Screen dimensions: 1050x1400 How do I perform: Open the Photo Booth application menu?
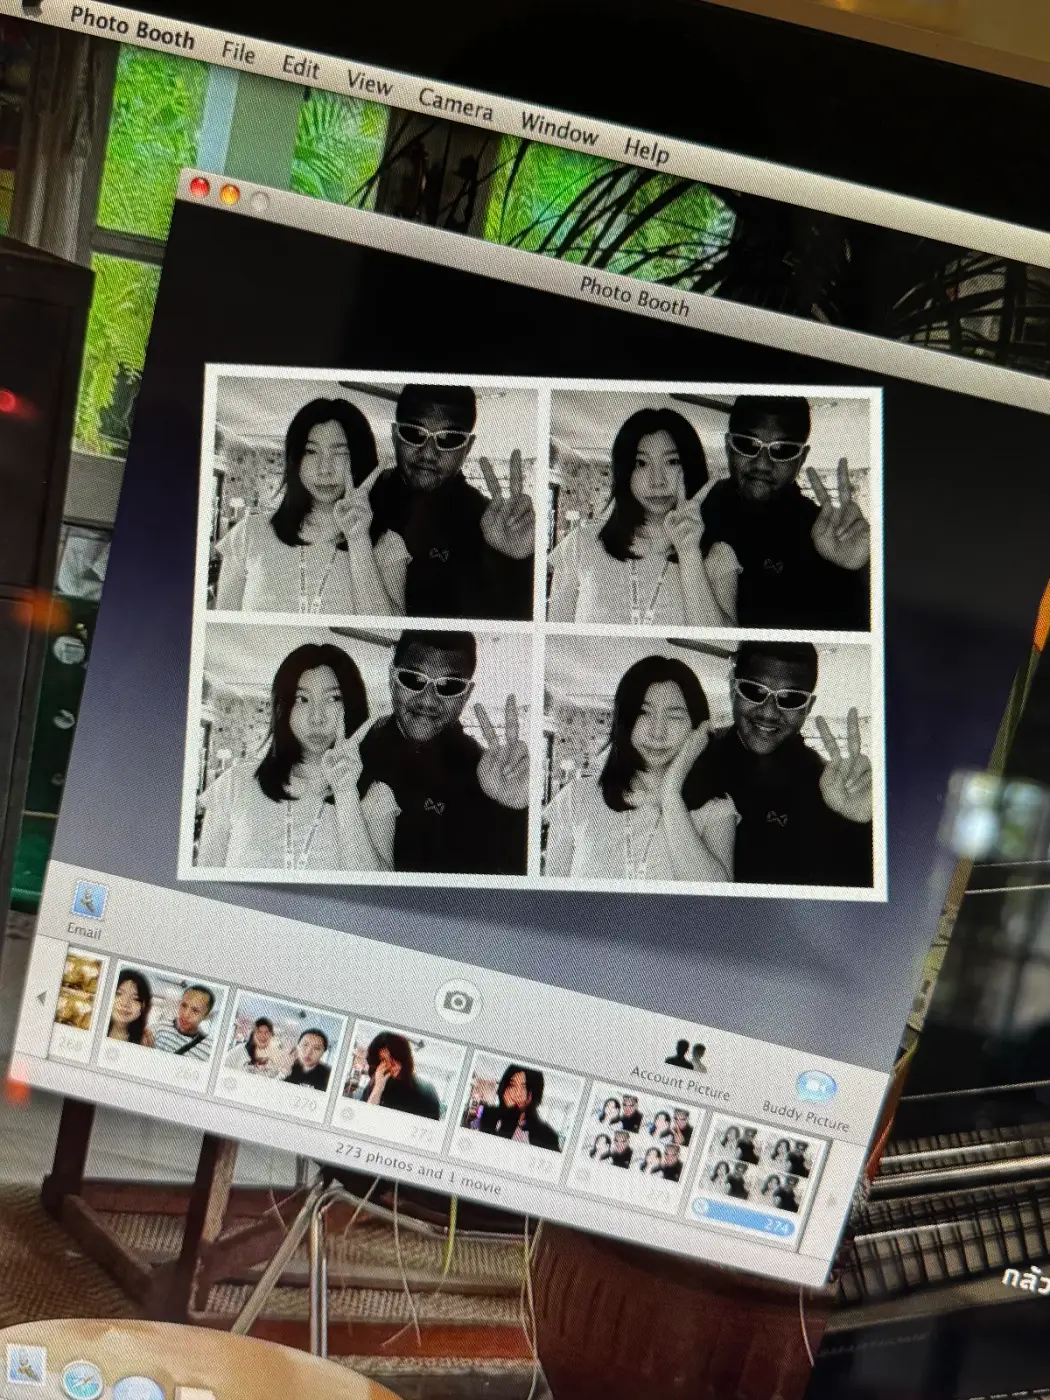click(x=132, y=26)
